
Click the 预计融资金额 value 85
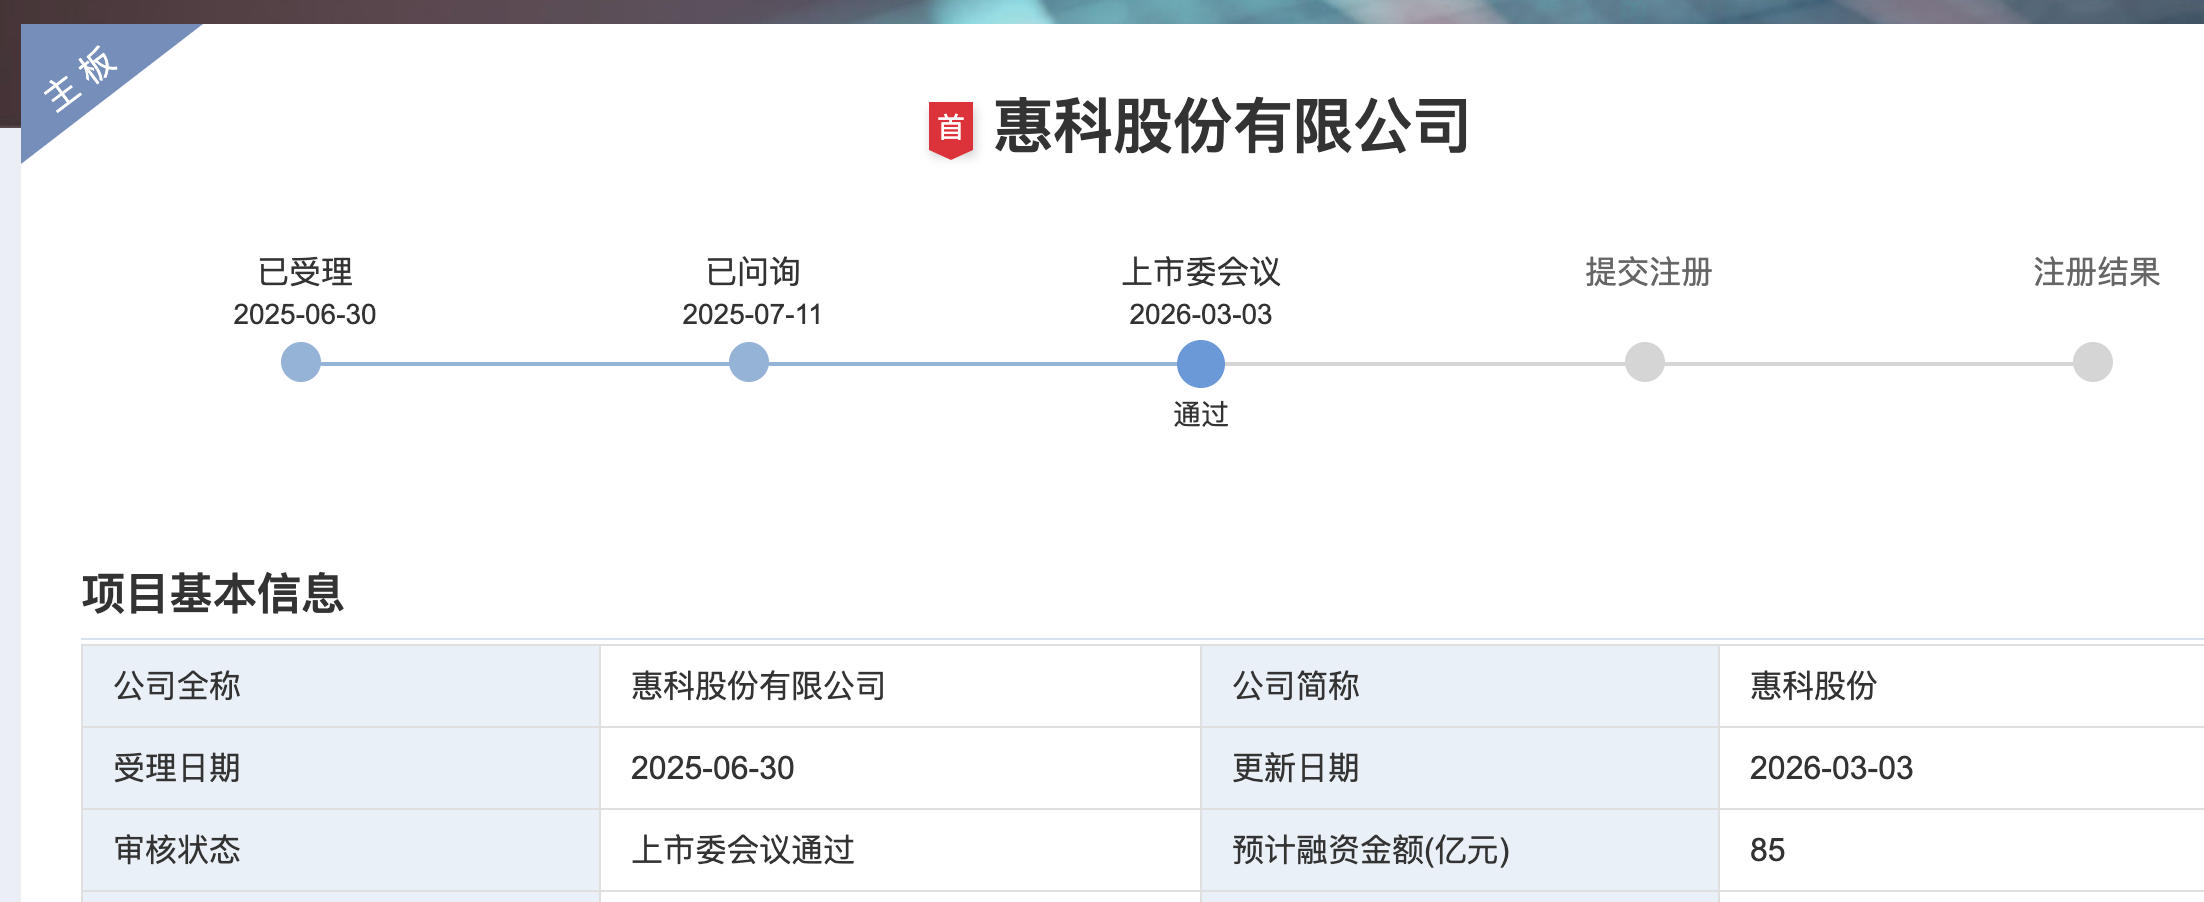tap(1767, 850)
